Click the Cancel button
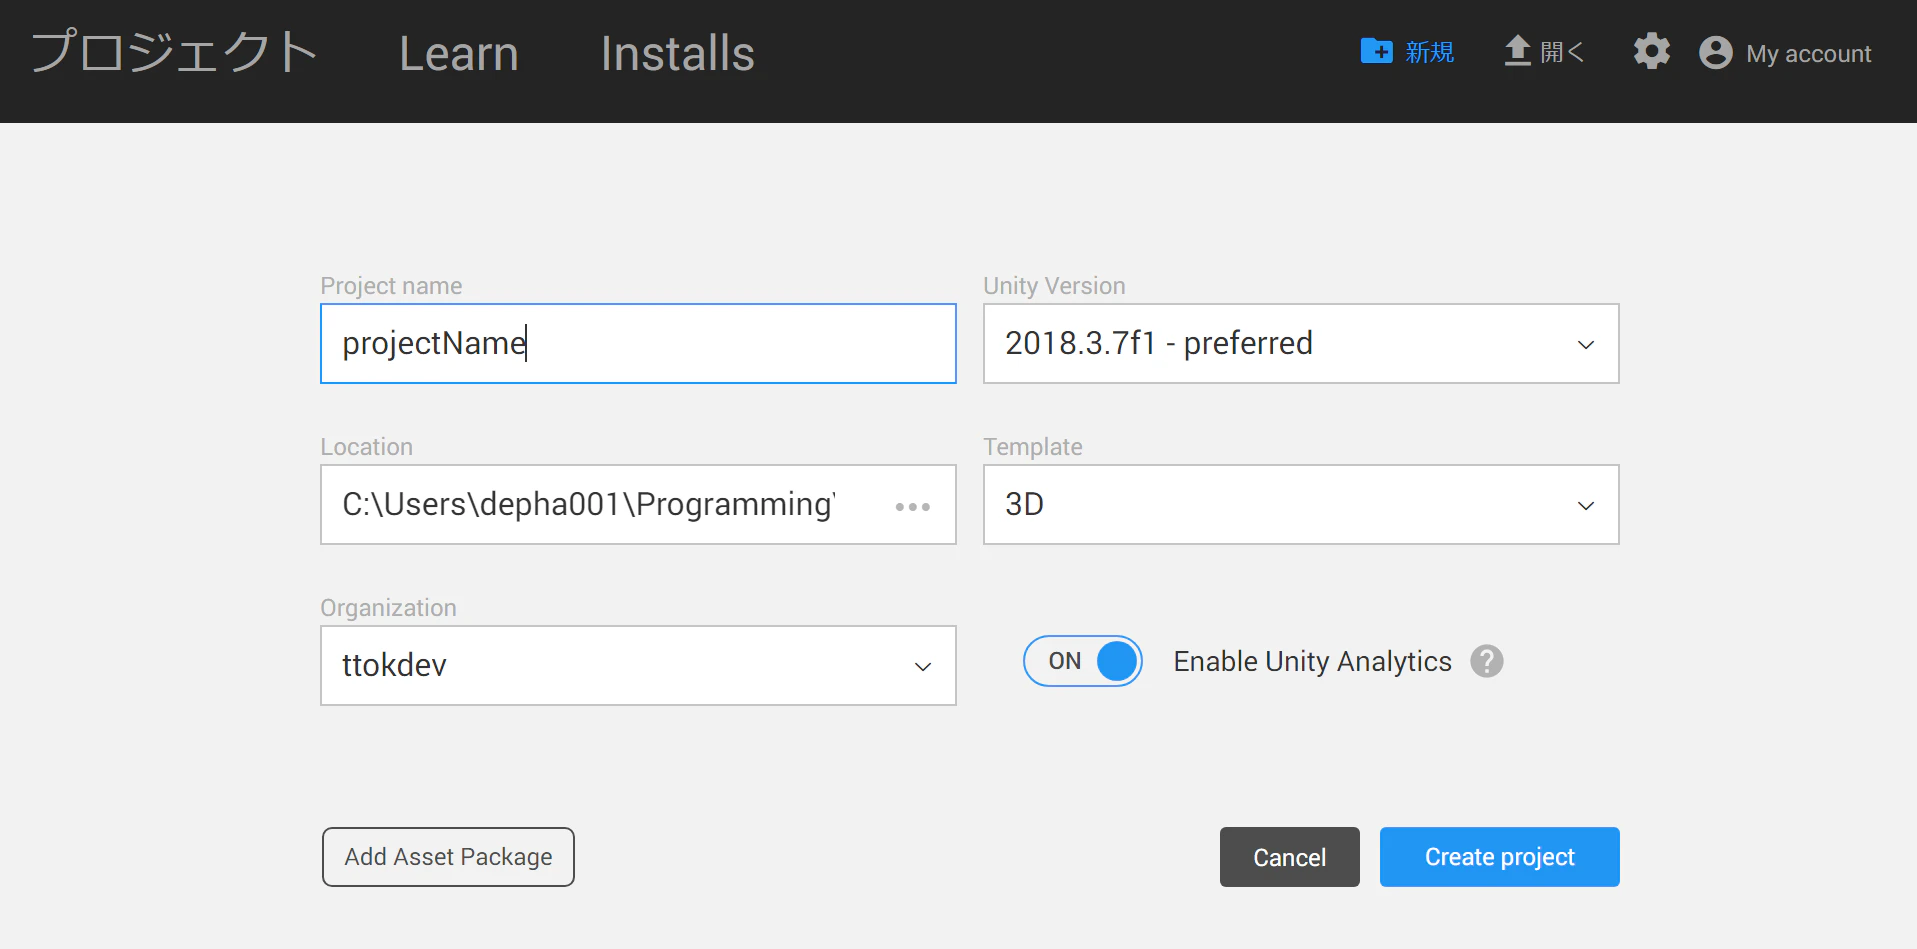The height and width of the screenshot is (949, 1917). [x=1290, y=857]
